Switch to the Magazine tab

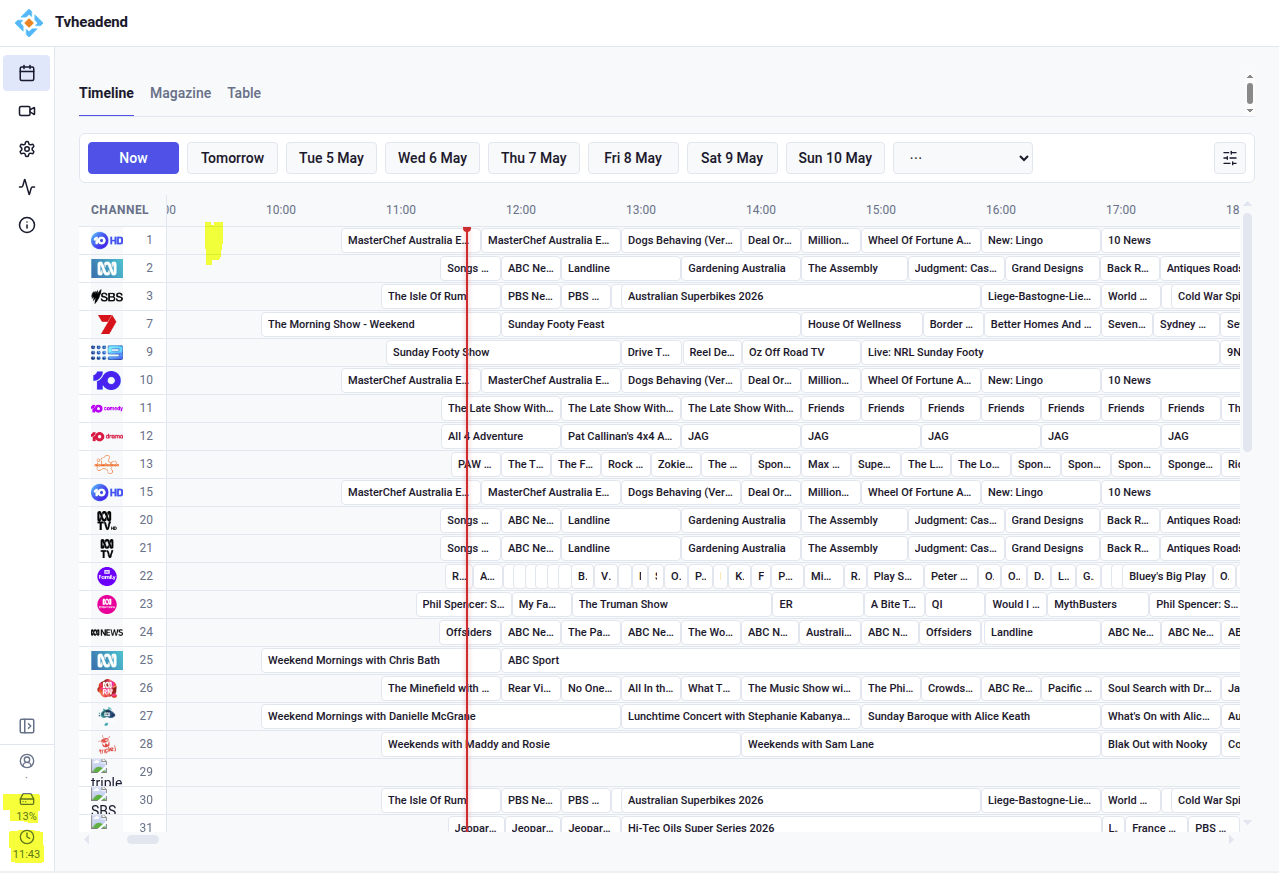(180, 93)
